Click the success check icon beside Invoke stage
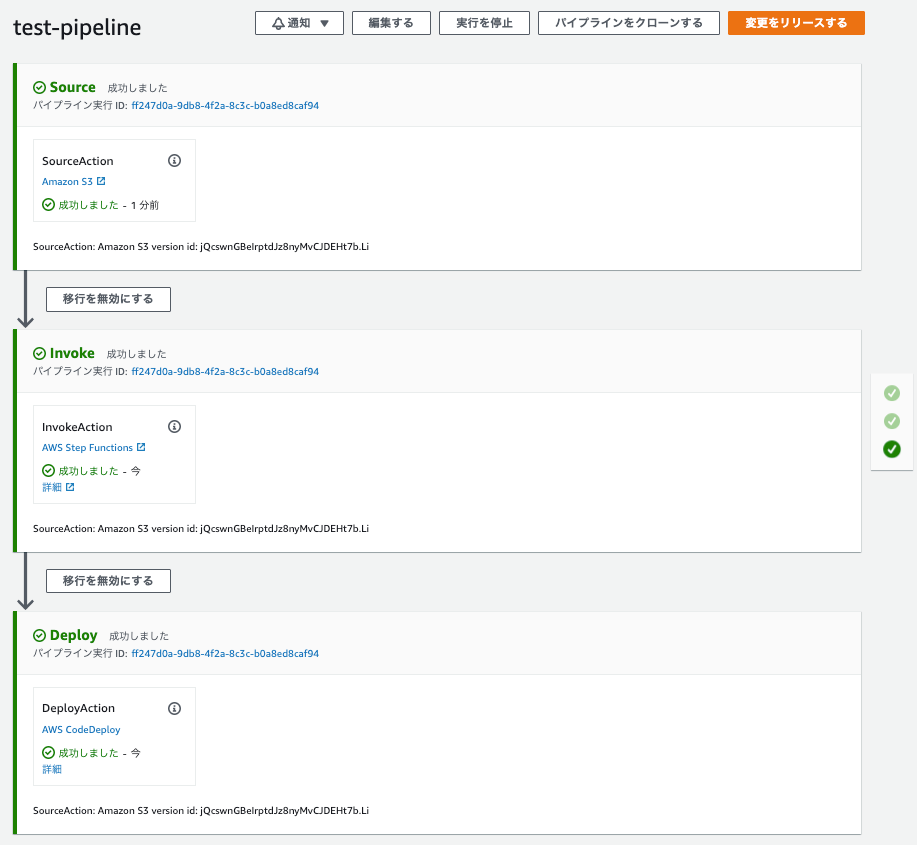Screen dimensions: 917x845 [39, 353]
